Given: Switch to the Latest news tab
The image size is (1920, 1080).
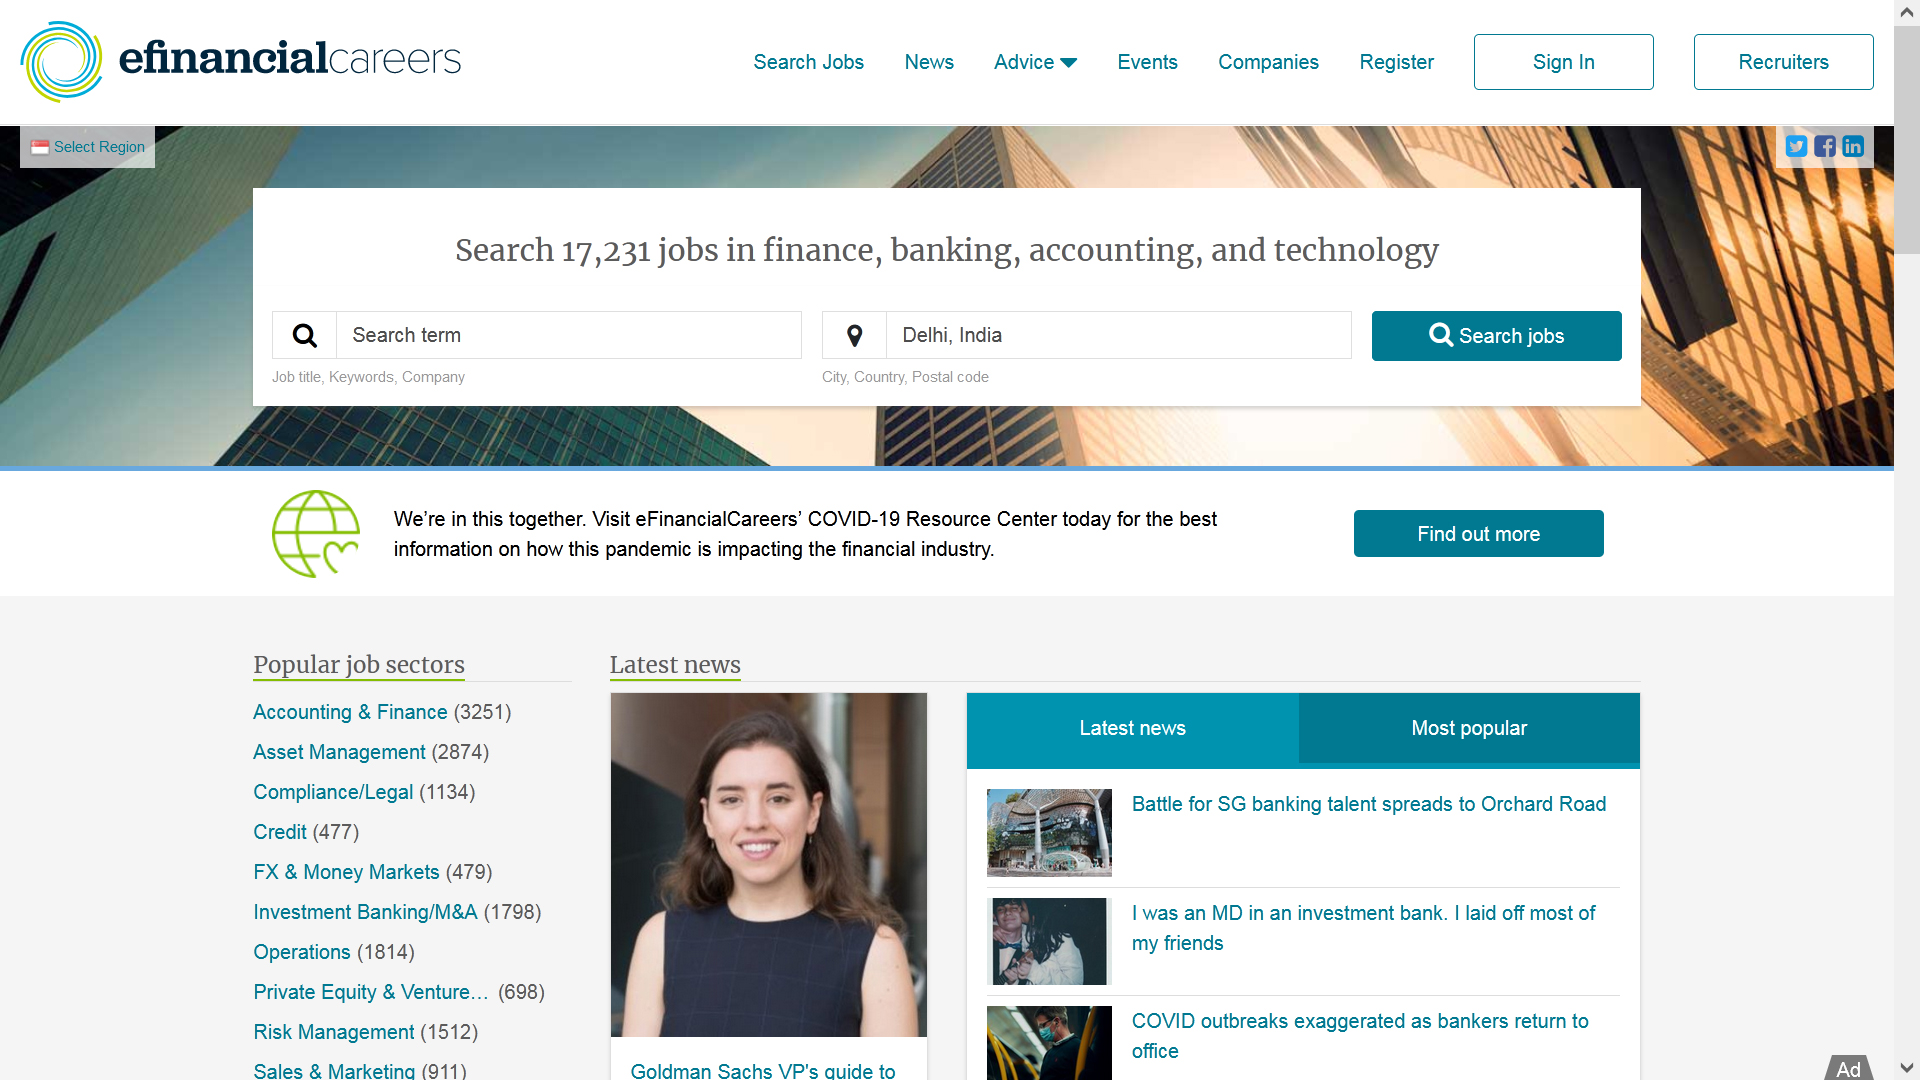Looking at the screenshot, I should pyautogui.click(x=1132, y=728).
